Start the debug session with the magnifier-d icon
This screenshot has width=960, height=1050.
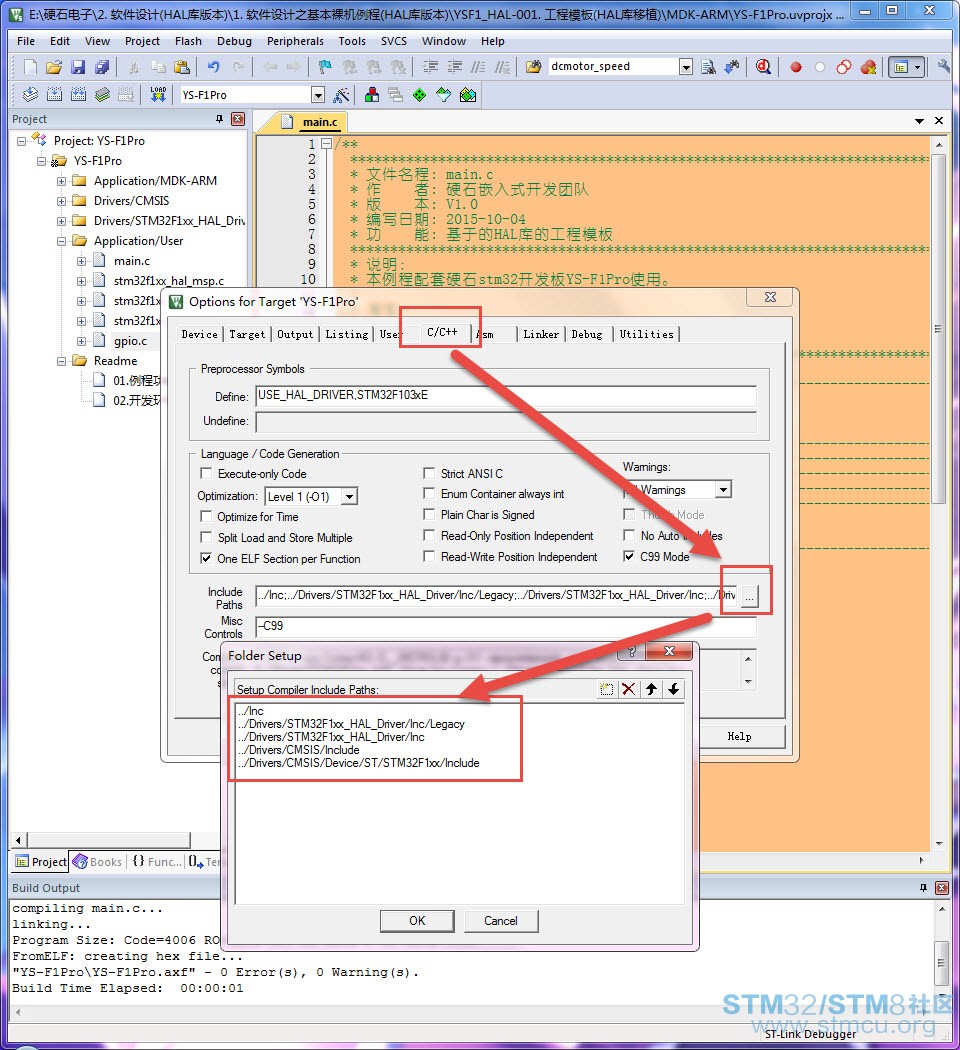(x=763, y=67)
